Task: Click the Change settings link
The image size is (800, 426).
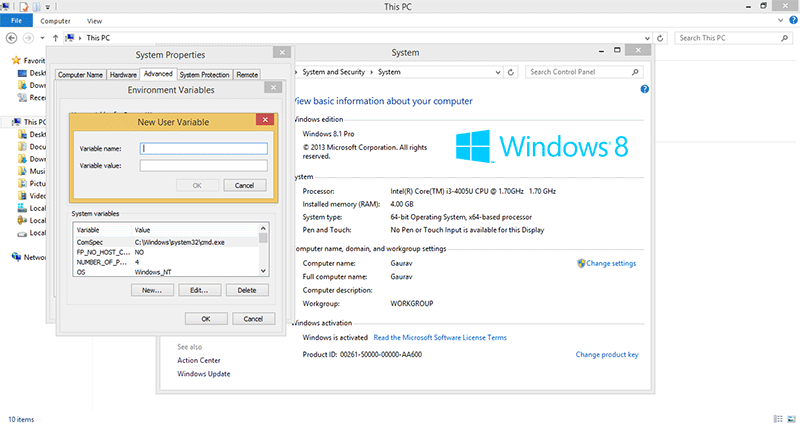Action: (611, 263)
